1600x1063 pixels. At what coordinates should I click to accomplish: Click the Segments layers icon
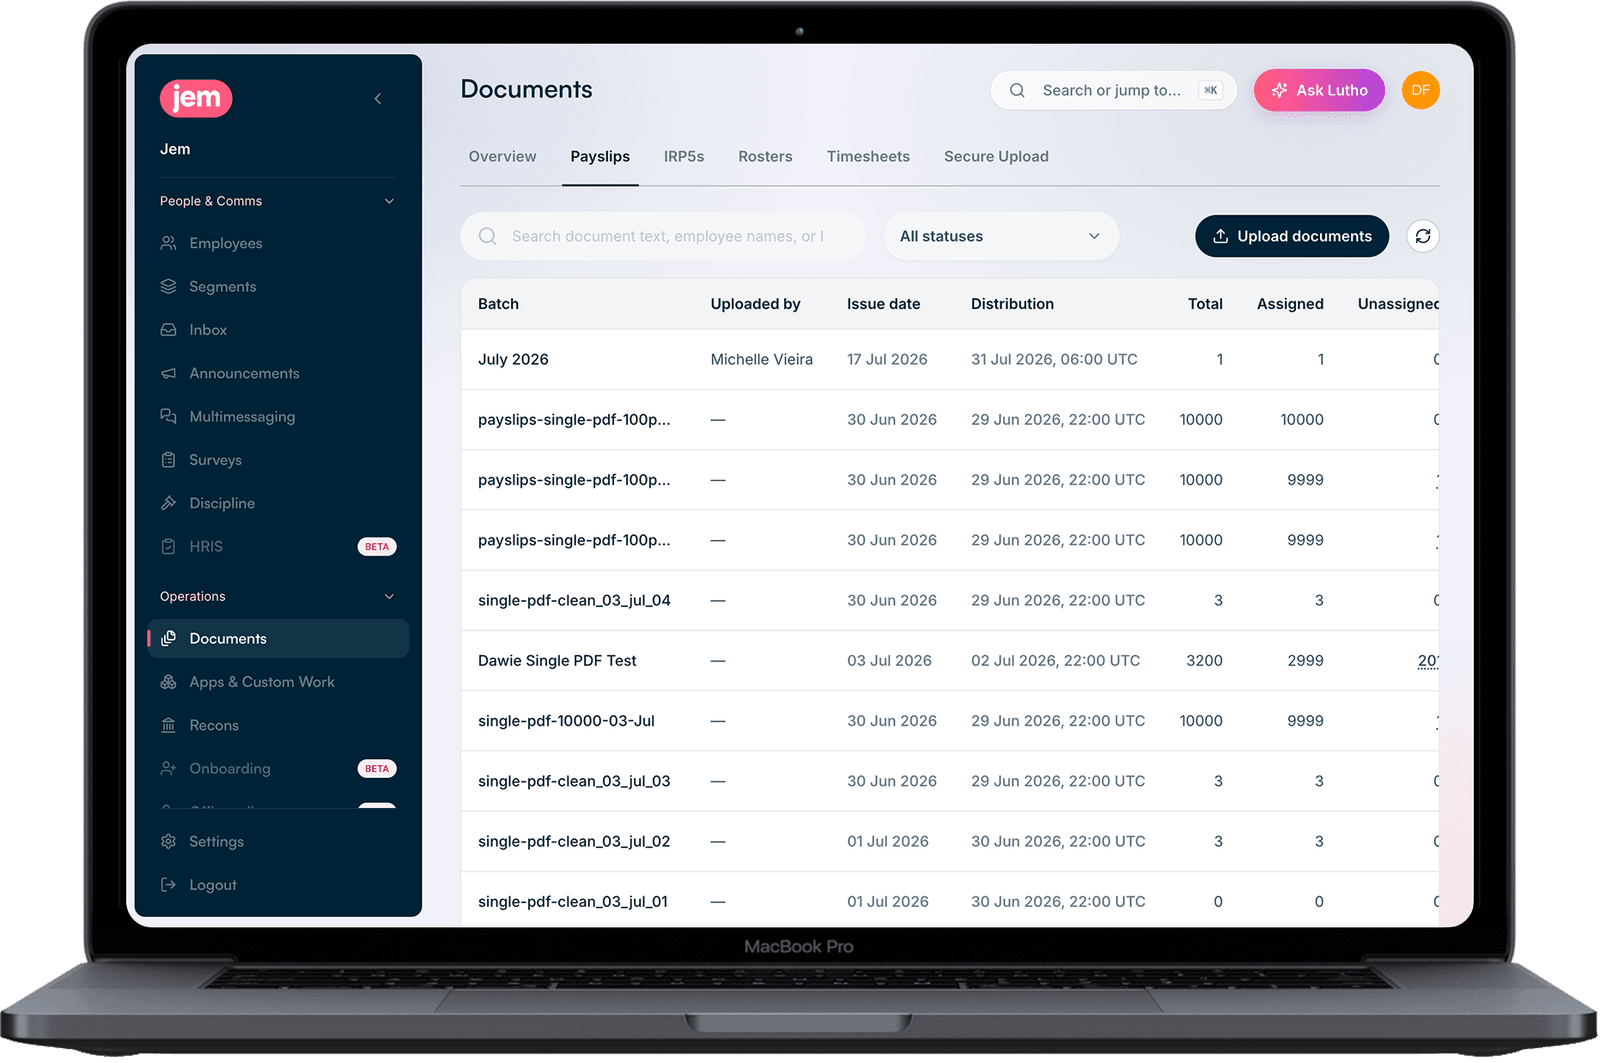pos(168,286)
